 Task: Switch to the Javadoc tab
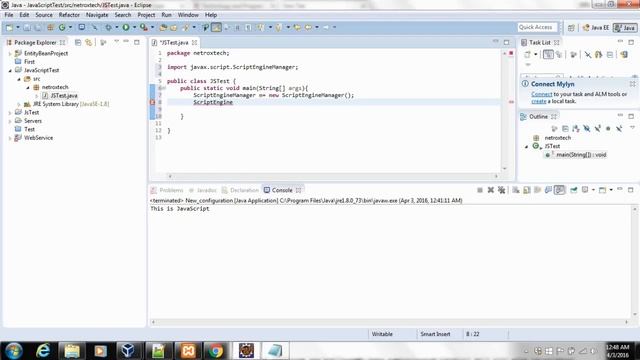coord(202,190)
